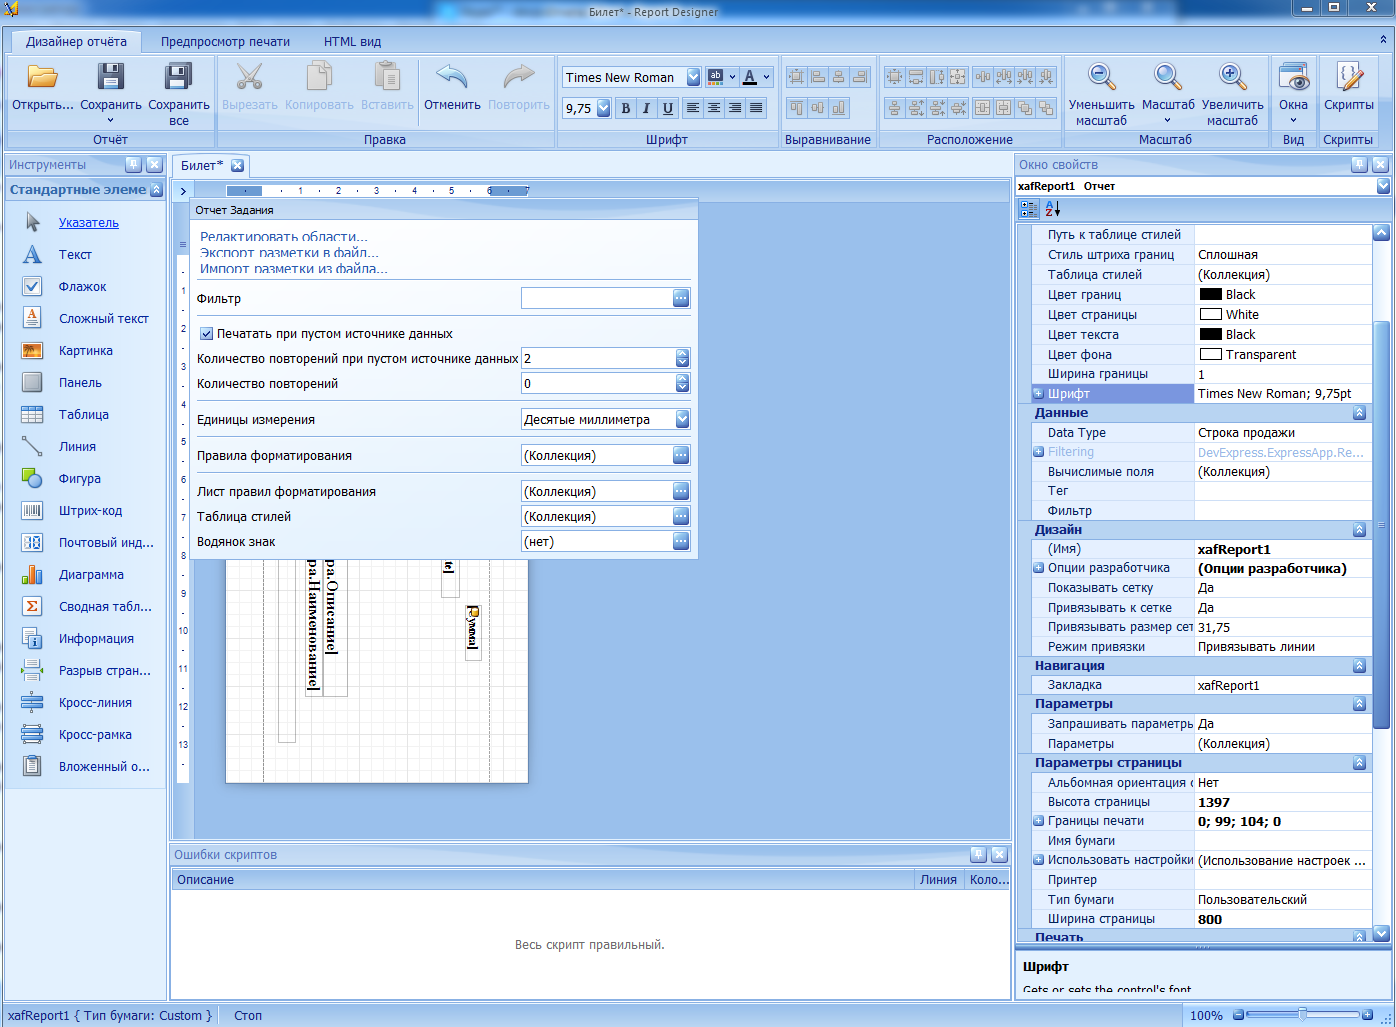Screen dimensions: 1396x1027
Task: Click Импорт разметки из файла link
Action: 293,269
